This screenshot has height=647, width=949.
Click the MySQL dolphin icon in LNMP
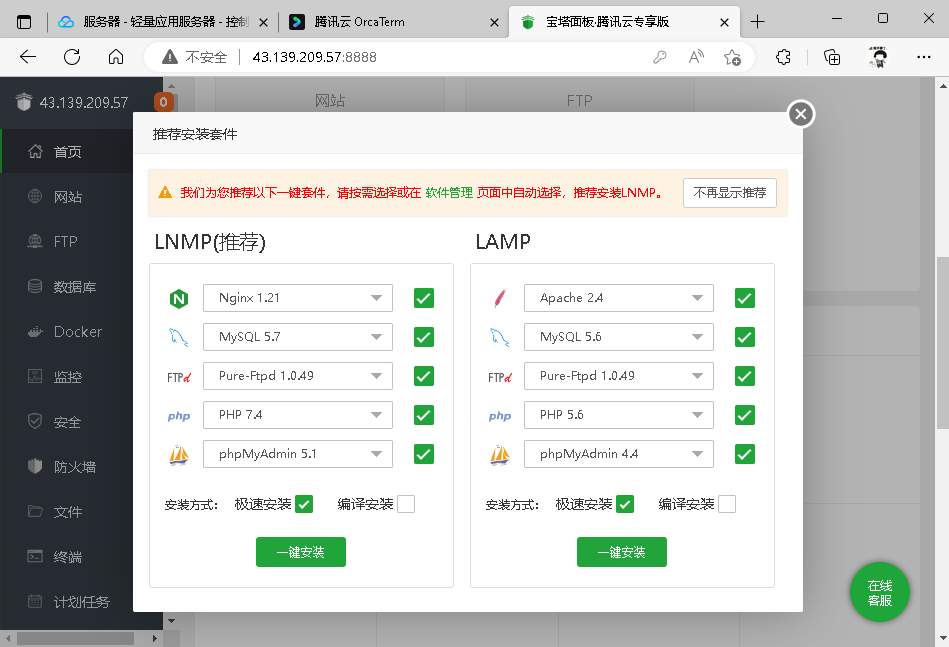[179, 337]
